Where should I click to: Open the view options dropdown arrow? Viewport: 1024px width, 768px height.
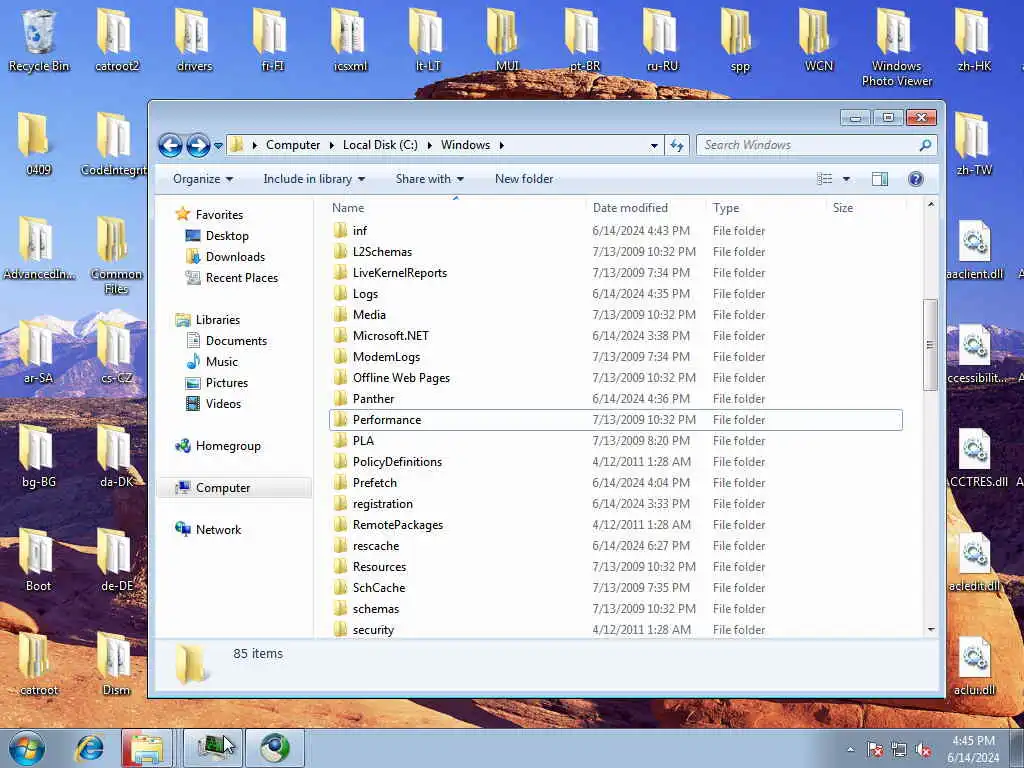click(x=846, y=179)
